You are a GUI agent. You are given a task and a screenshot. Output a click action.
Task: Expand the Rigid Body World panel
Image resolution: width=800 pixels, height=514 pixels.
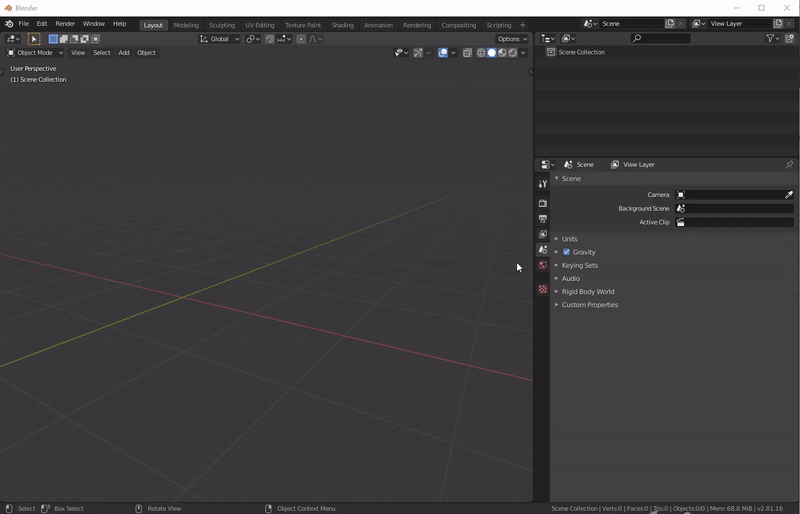[588, 292]
